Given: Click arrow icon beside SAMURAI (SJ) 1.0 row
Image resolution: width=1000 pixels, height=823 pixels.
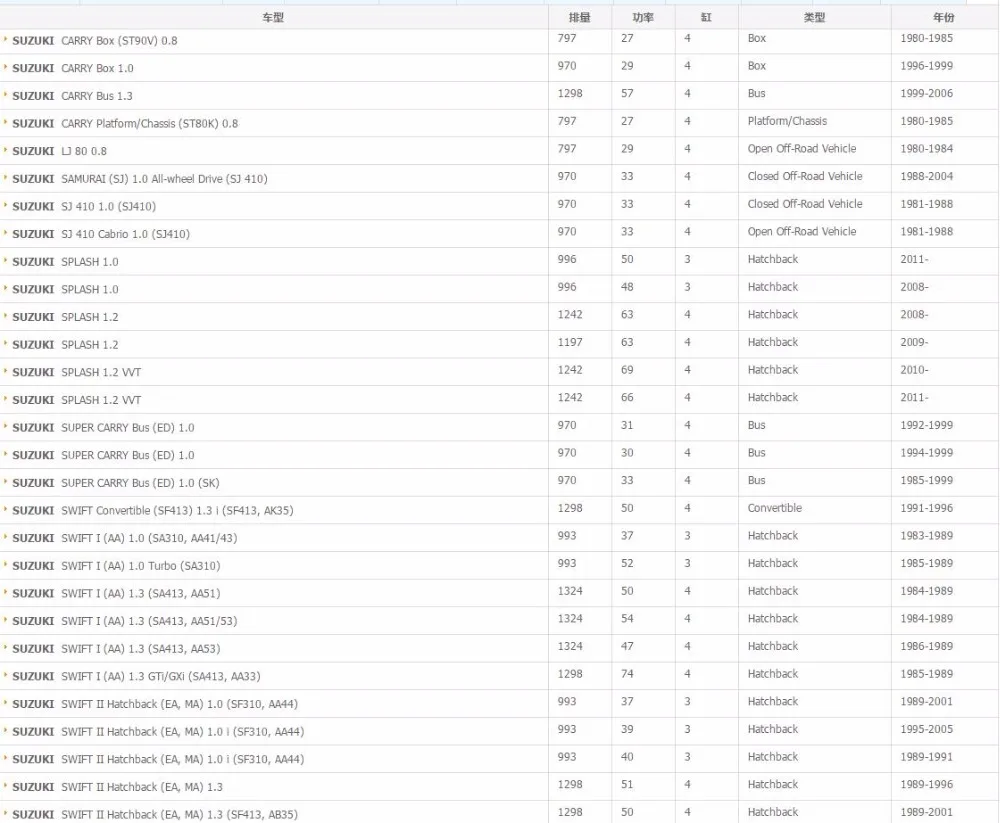Looking at the screenshot, I should [6, 177].
